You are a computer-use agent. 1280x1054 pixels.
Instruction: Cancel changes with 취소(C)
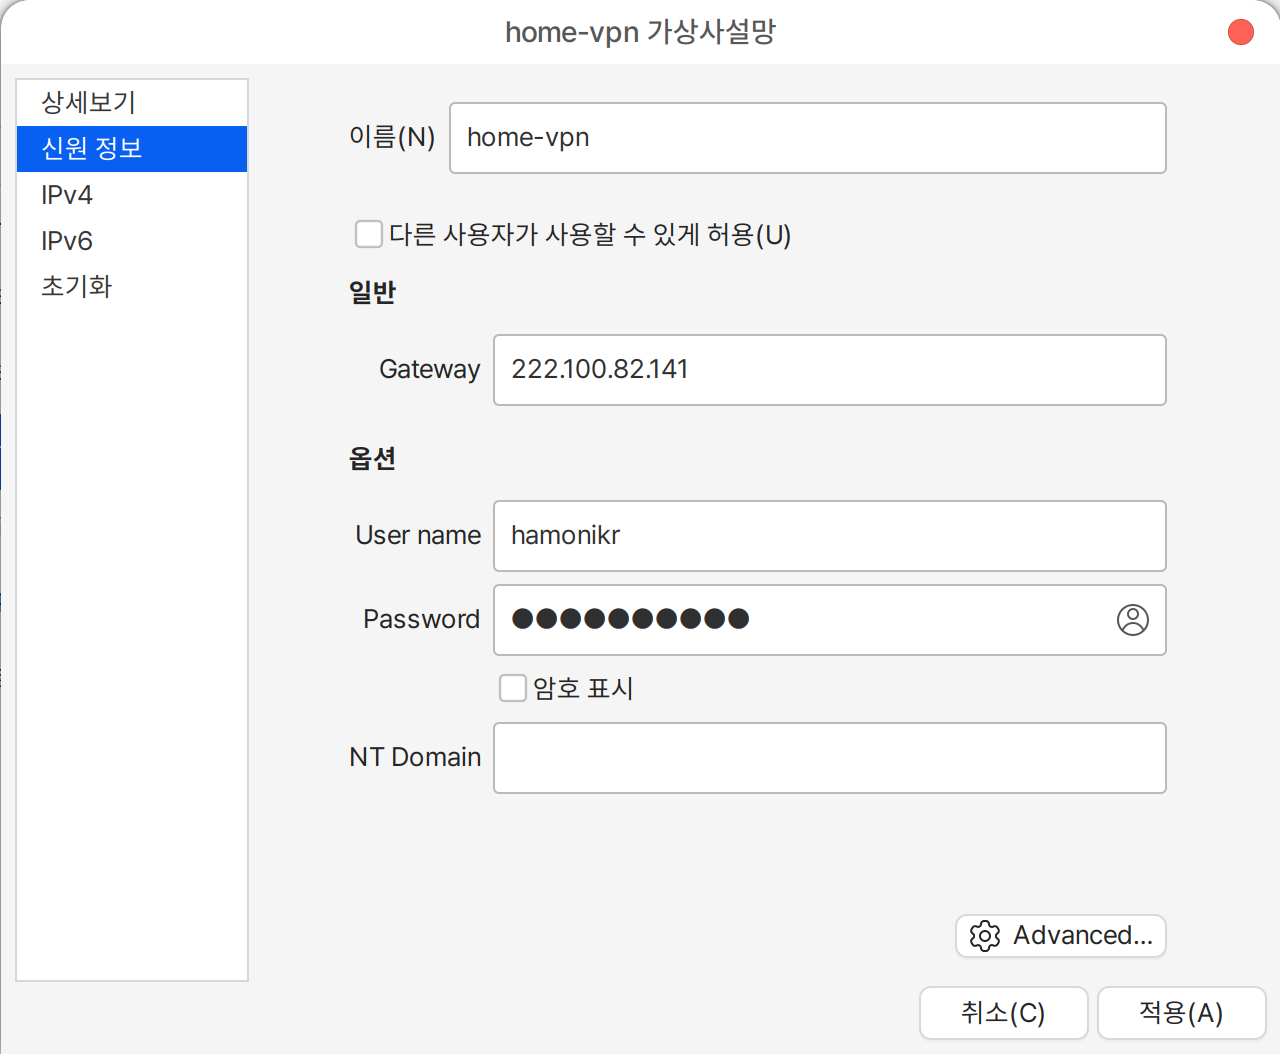pyautogui.click(x=1003, y=1013)
